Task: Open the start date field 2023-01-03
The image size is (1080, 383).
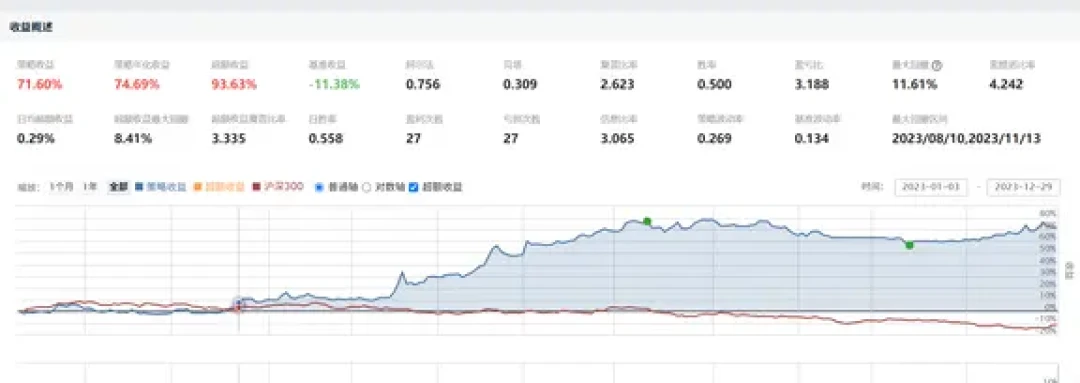Action: pyautogui.click(x=931, y=187)
